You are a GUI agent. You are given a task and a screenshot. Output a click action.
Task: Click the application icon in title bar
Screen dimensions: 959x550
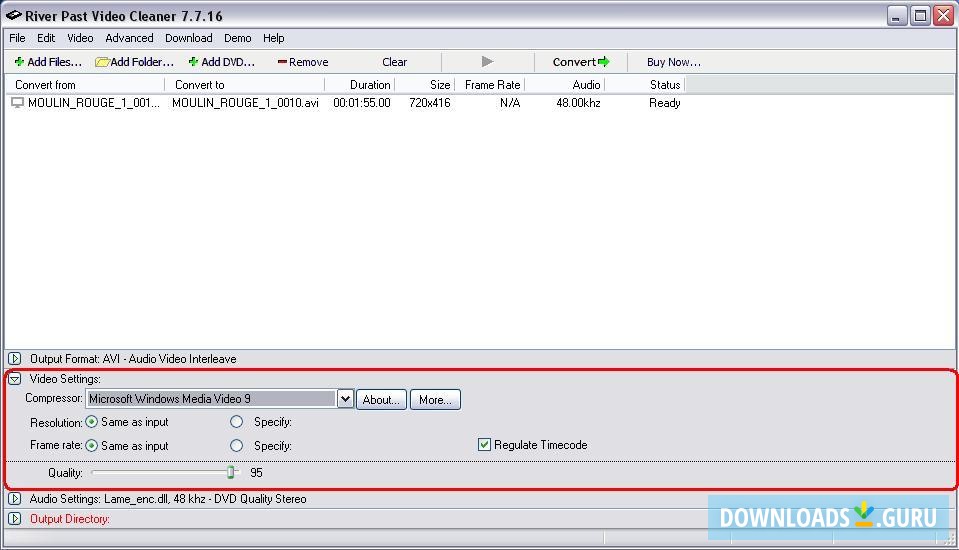13,15
